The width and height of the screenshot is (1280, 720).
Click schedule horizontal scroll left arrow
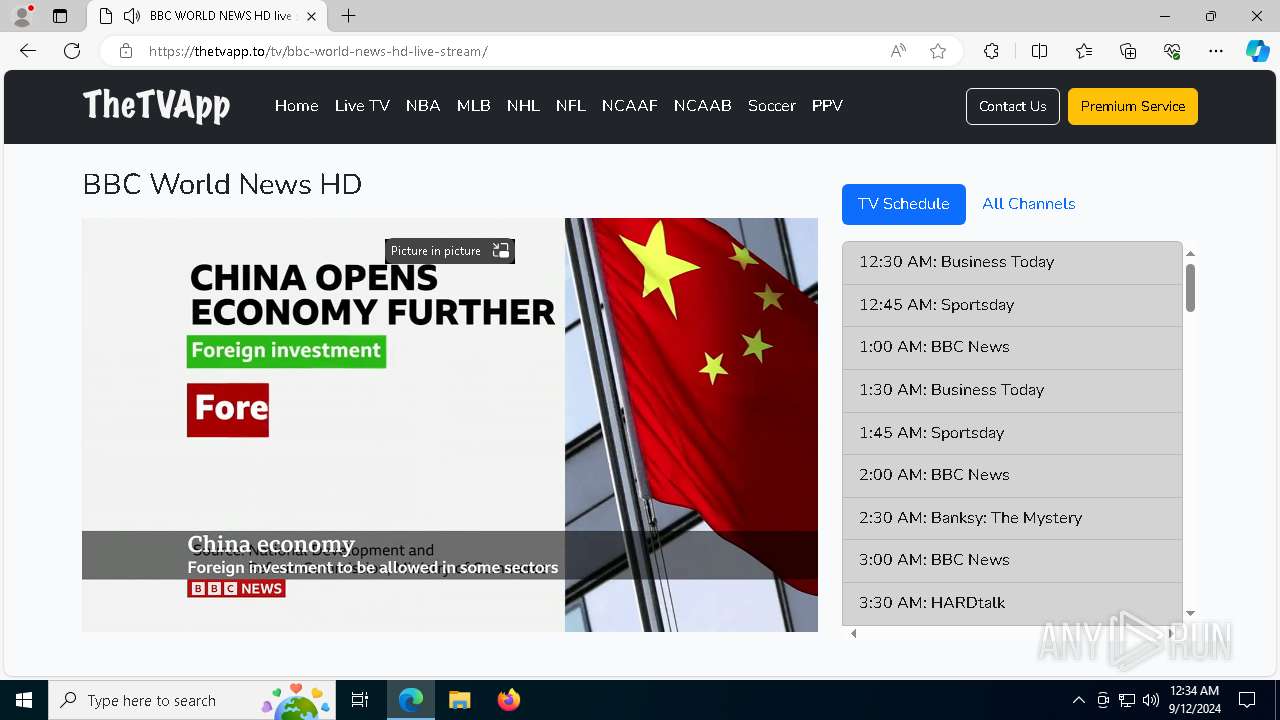[853, 633]
